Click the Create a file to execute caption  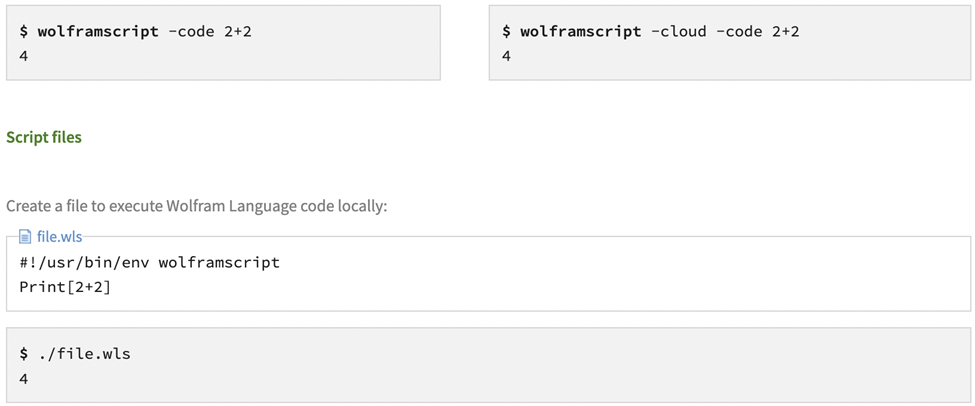196,206
